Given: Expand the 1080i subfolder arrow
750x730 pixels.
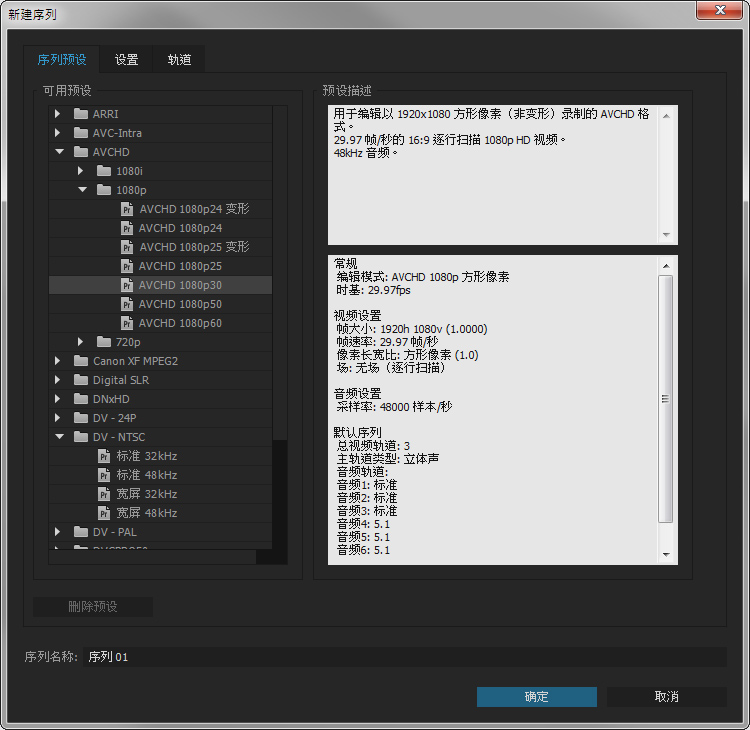Looking at the screenshot, I should [x=80, y=171].
